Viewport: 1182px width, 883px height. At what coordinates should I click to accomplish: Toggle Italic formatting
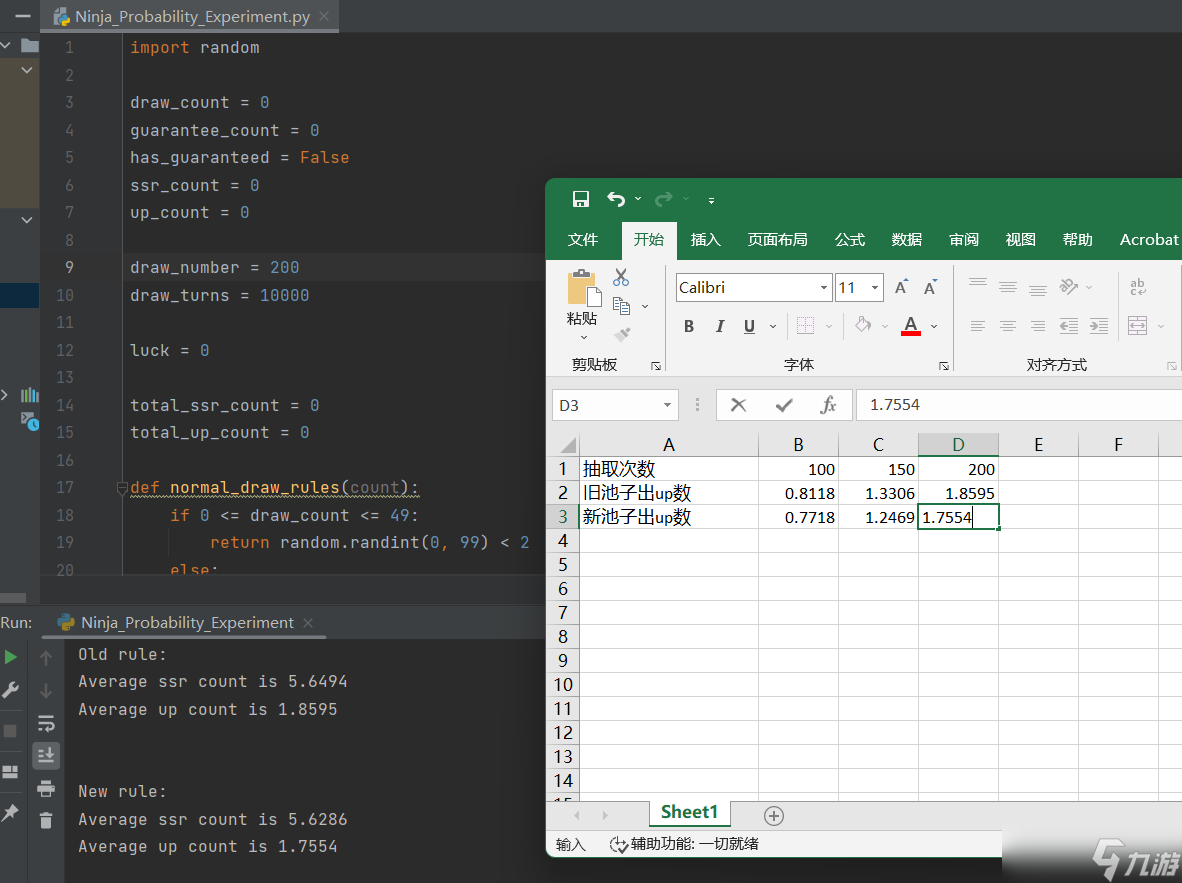click(719, 326)
